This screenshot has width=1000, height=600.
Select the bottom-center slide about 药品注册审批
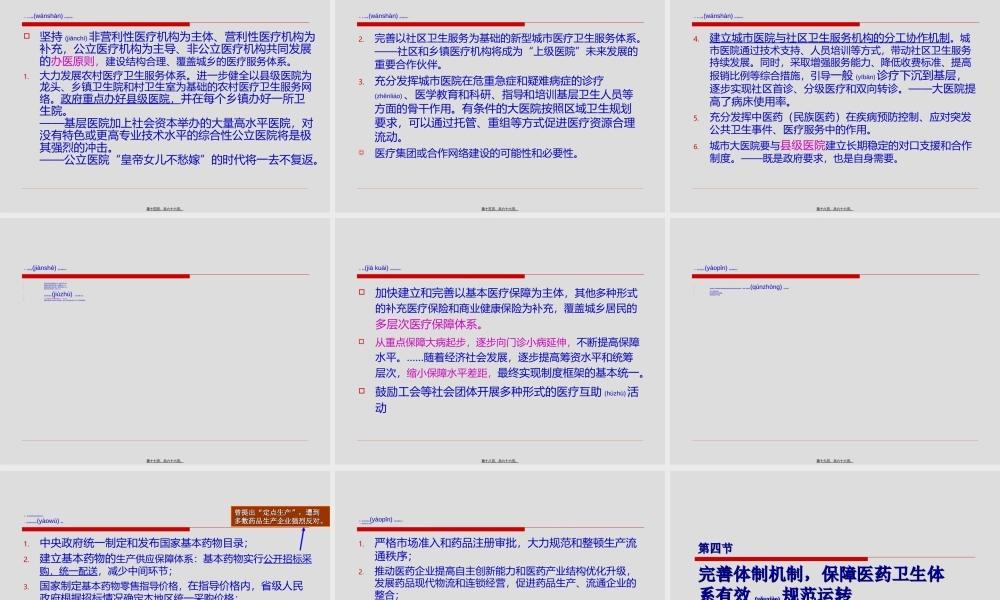tap(500, 555)
